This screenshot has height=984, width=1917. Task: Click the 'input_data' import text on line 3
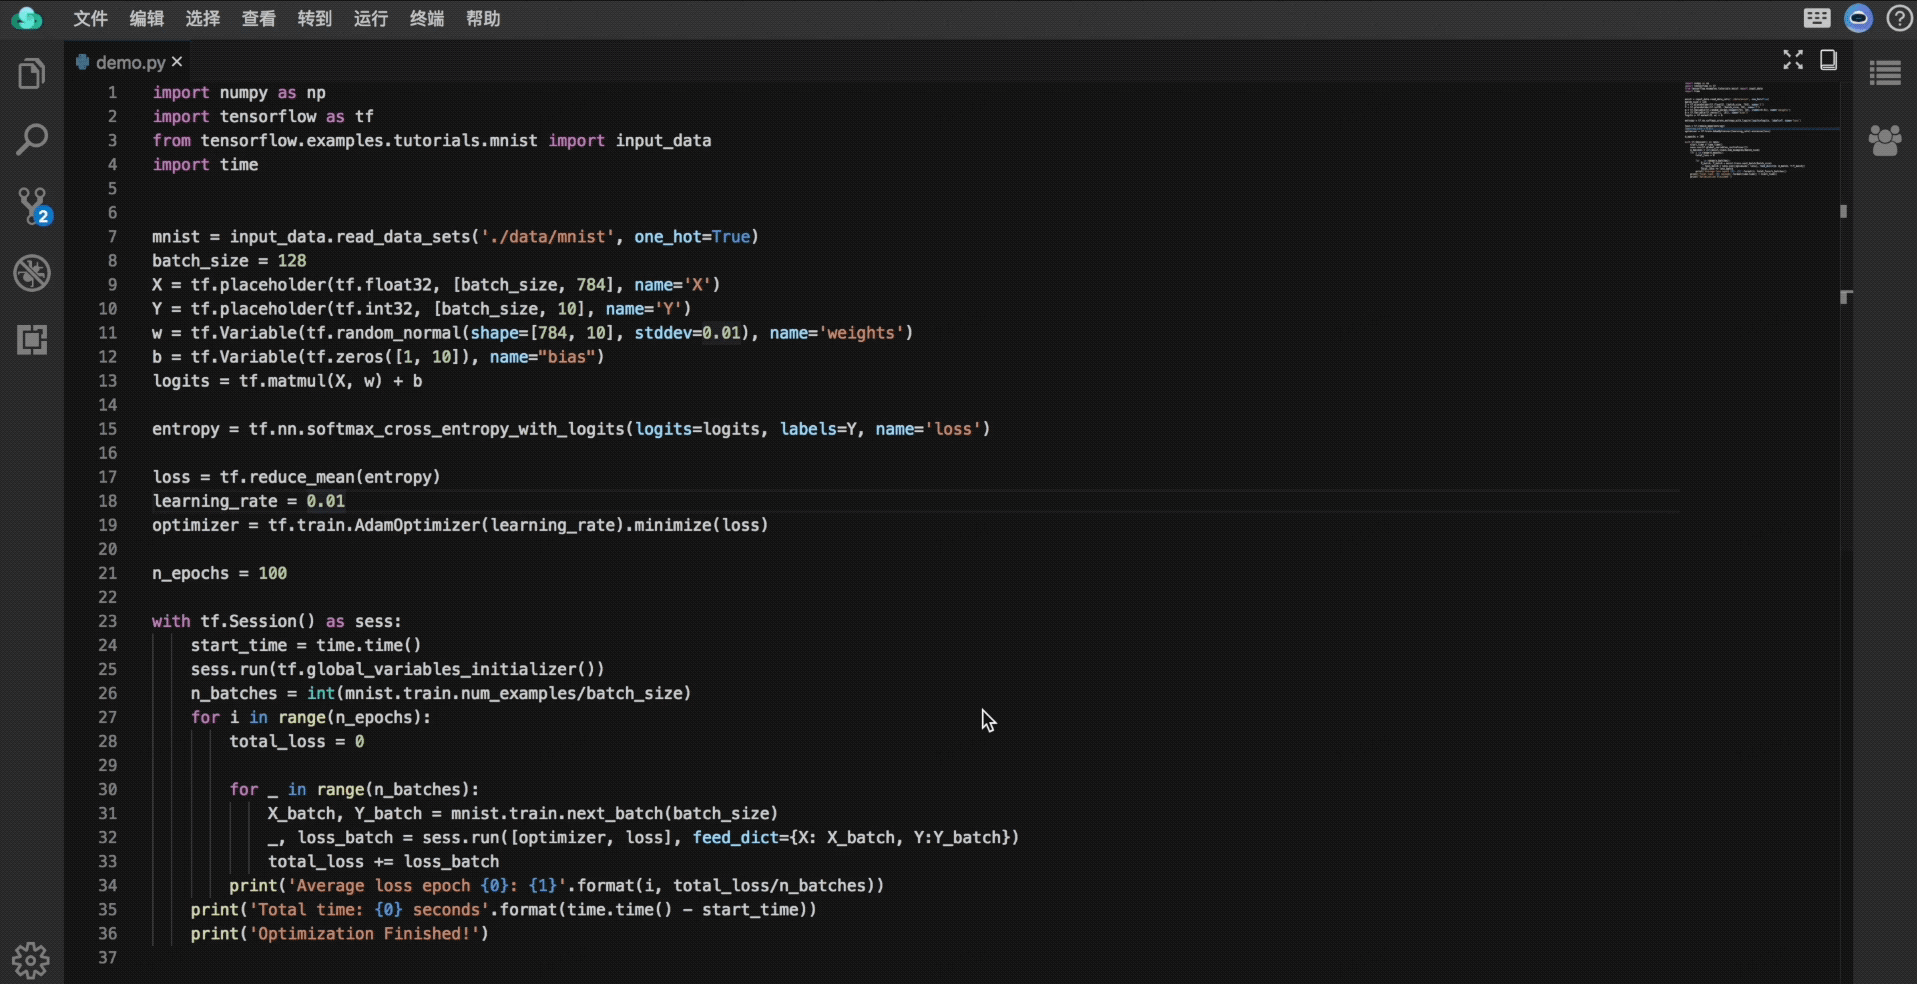(x=663, y=140)
